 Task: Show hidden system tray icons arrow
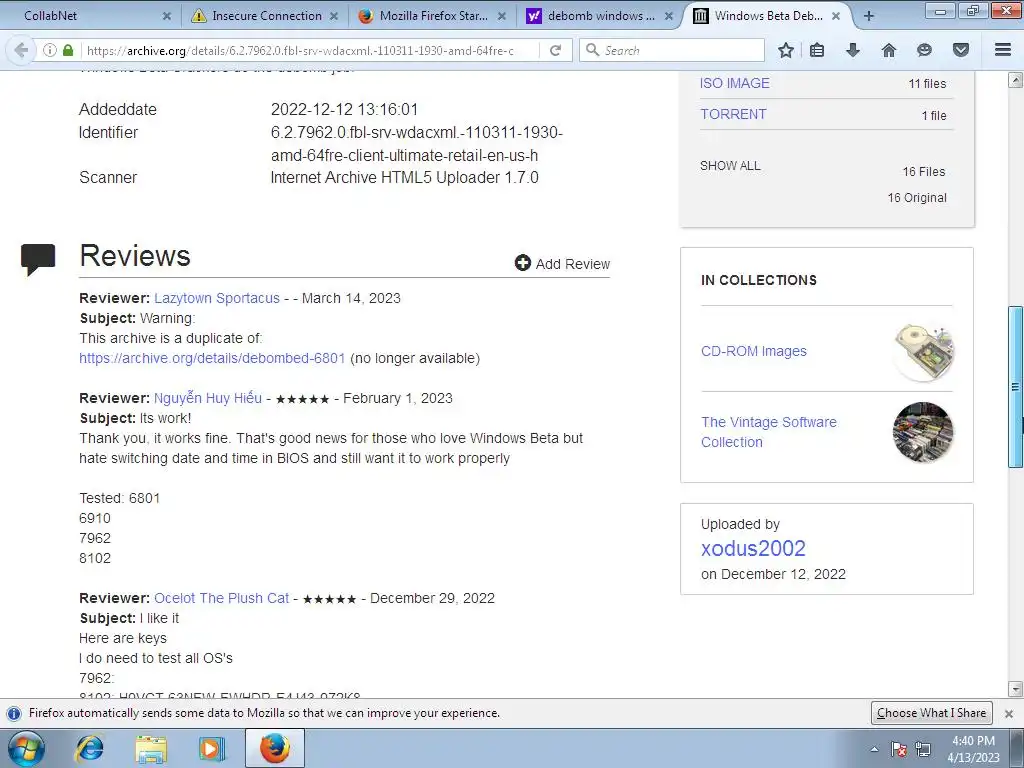pos(874,749)
